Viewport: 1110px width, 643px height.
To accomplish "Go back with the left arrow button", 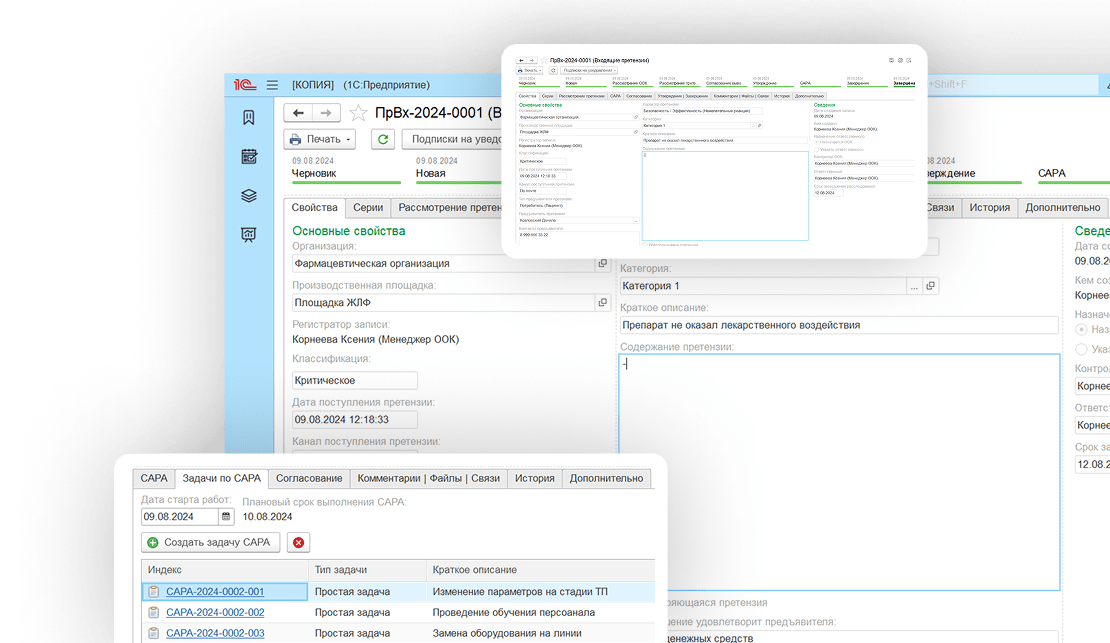I will (298, 113).
